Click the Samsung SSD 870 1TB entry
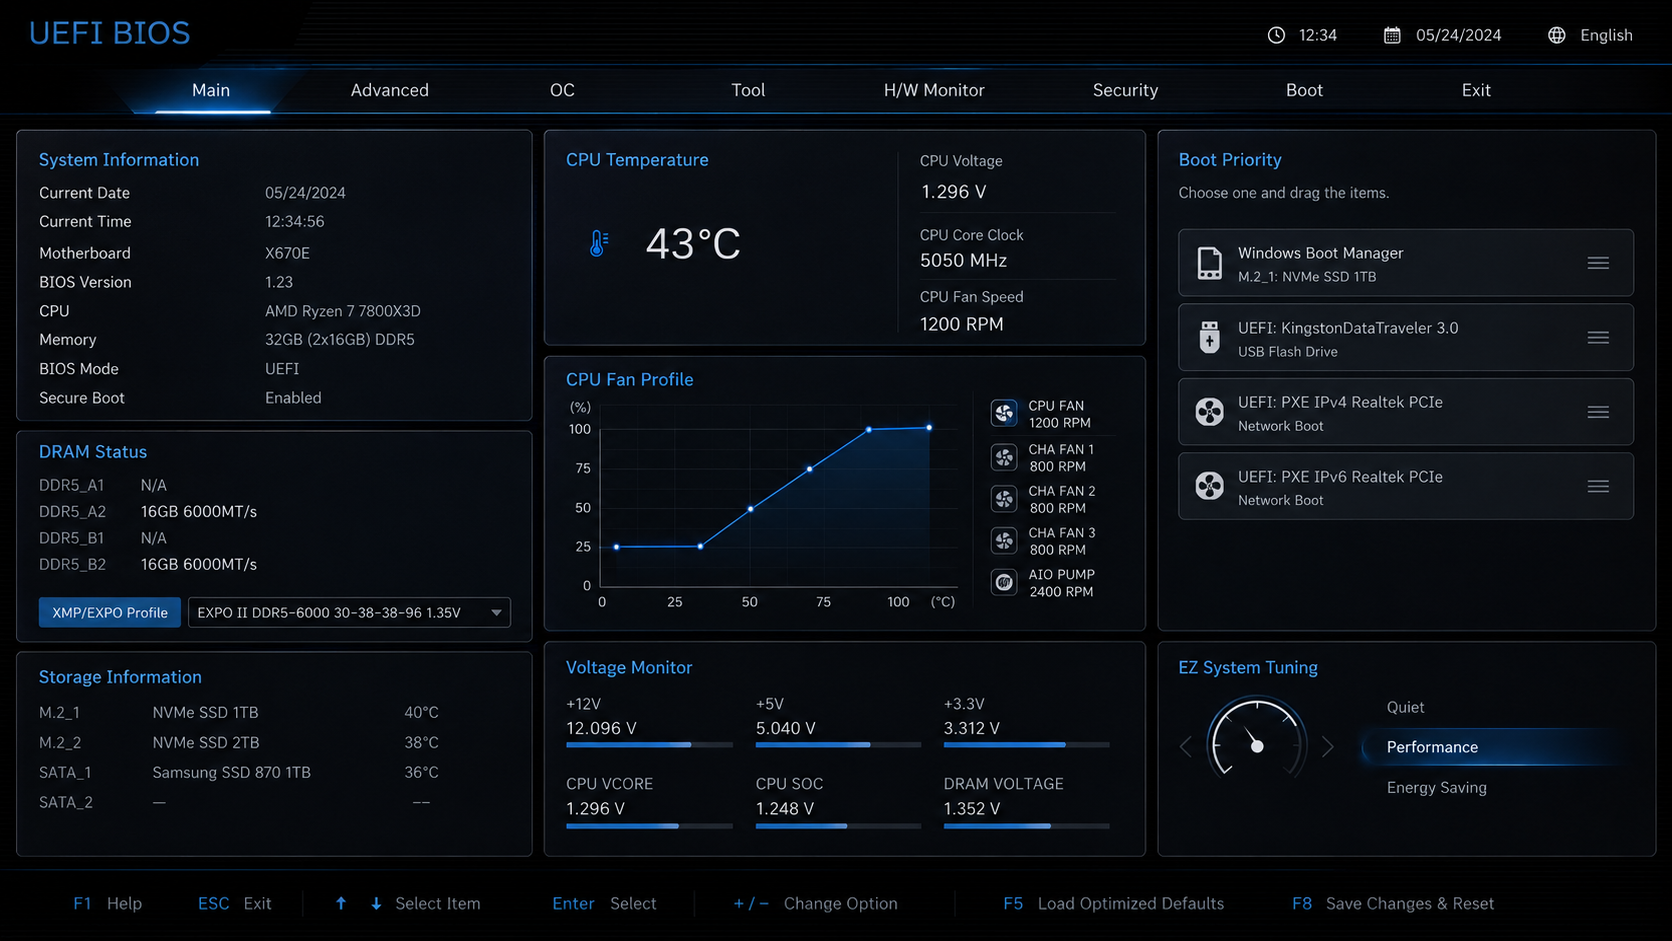 click(x=231, y=772)
